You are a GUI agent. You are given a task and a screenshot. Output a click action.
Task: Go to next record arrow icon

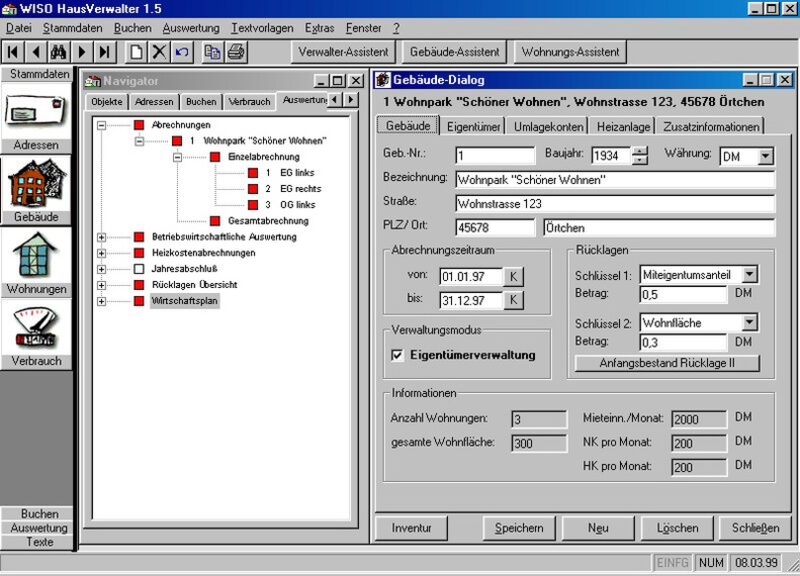(x=82, y=52)
